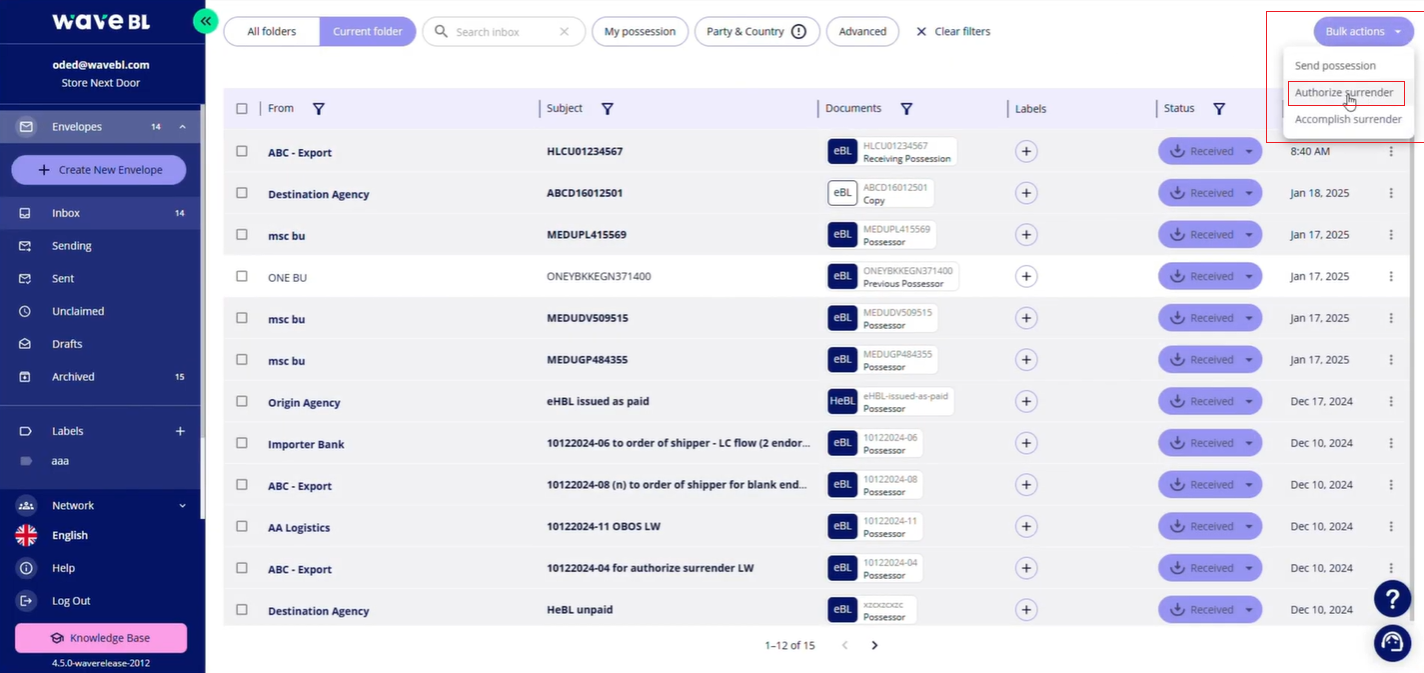Image resolution: width=1424 pixels, height=673 pixels.
Task: Open the Status column filter icon
Action: 1219,108
